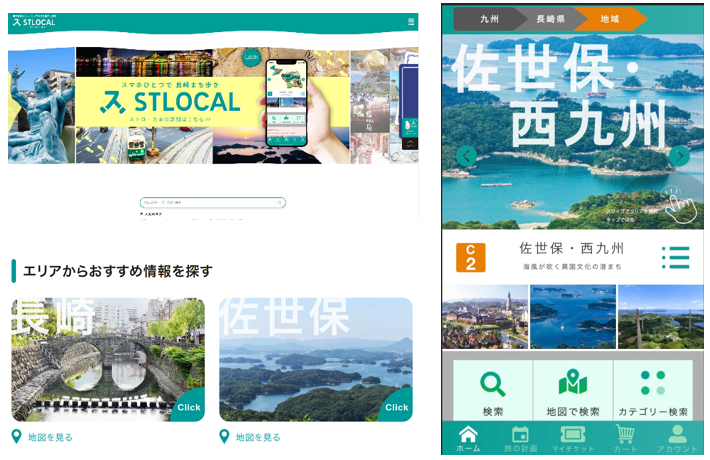The image size is (710, 460).
Task: Go to next area with right arrow
Action: (679, 156)
